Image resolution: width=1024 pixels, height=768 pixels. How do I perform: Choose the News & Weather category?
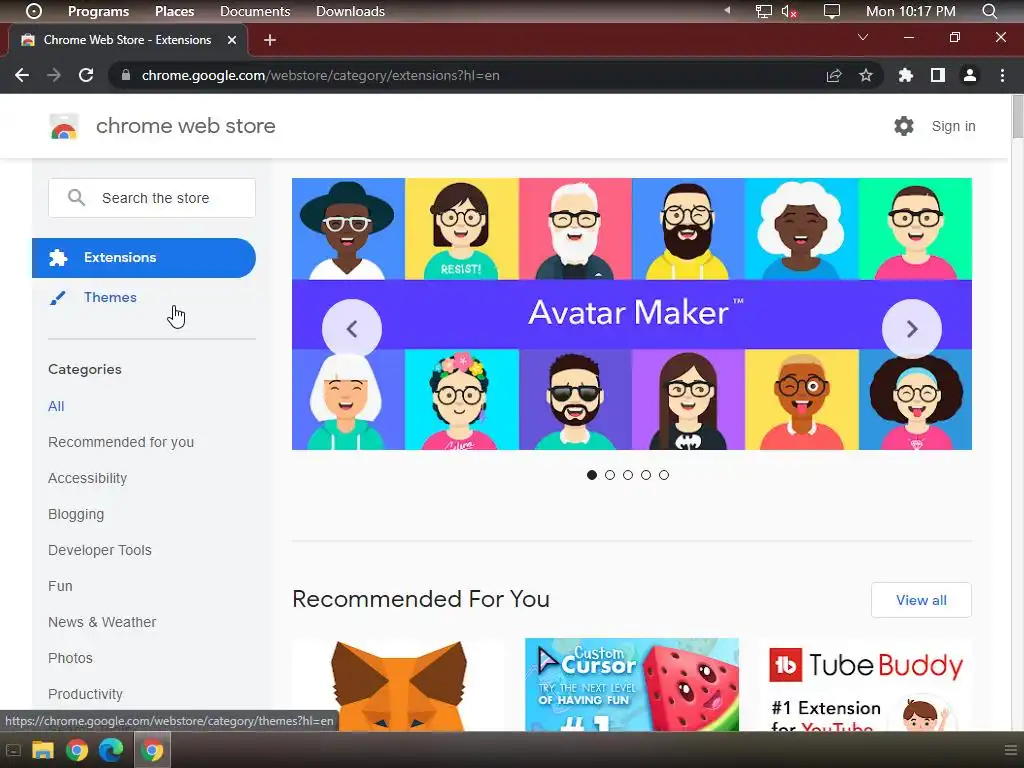[x=102, y=622]
